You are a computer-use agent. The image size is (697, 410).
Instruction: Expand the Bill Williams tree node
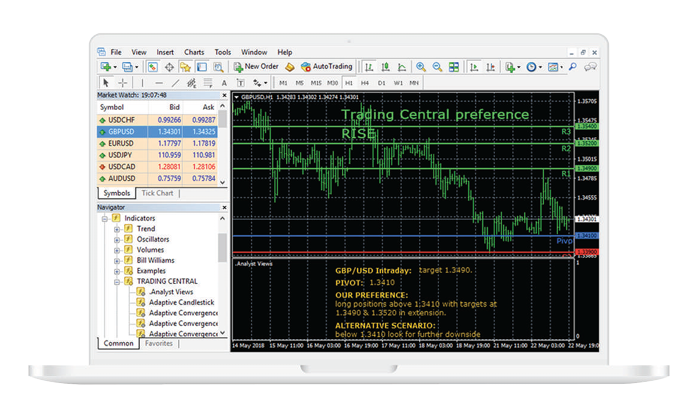(x=117, y=261)
